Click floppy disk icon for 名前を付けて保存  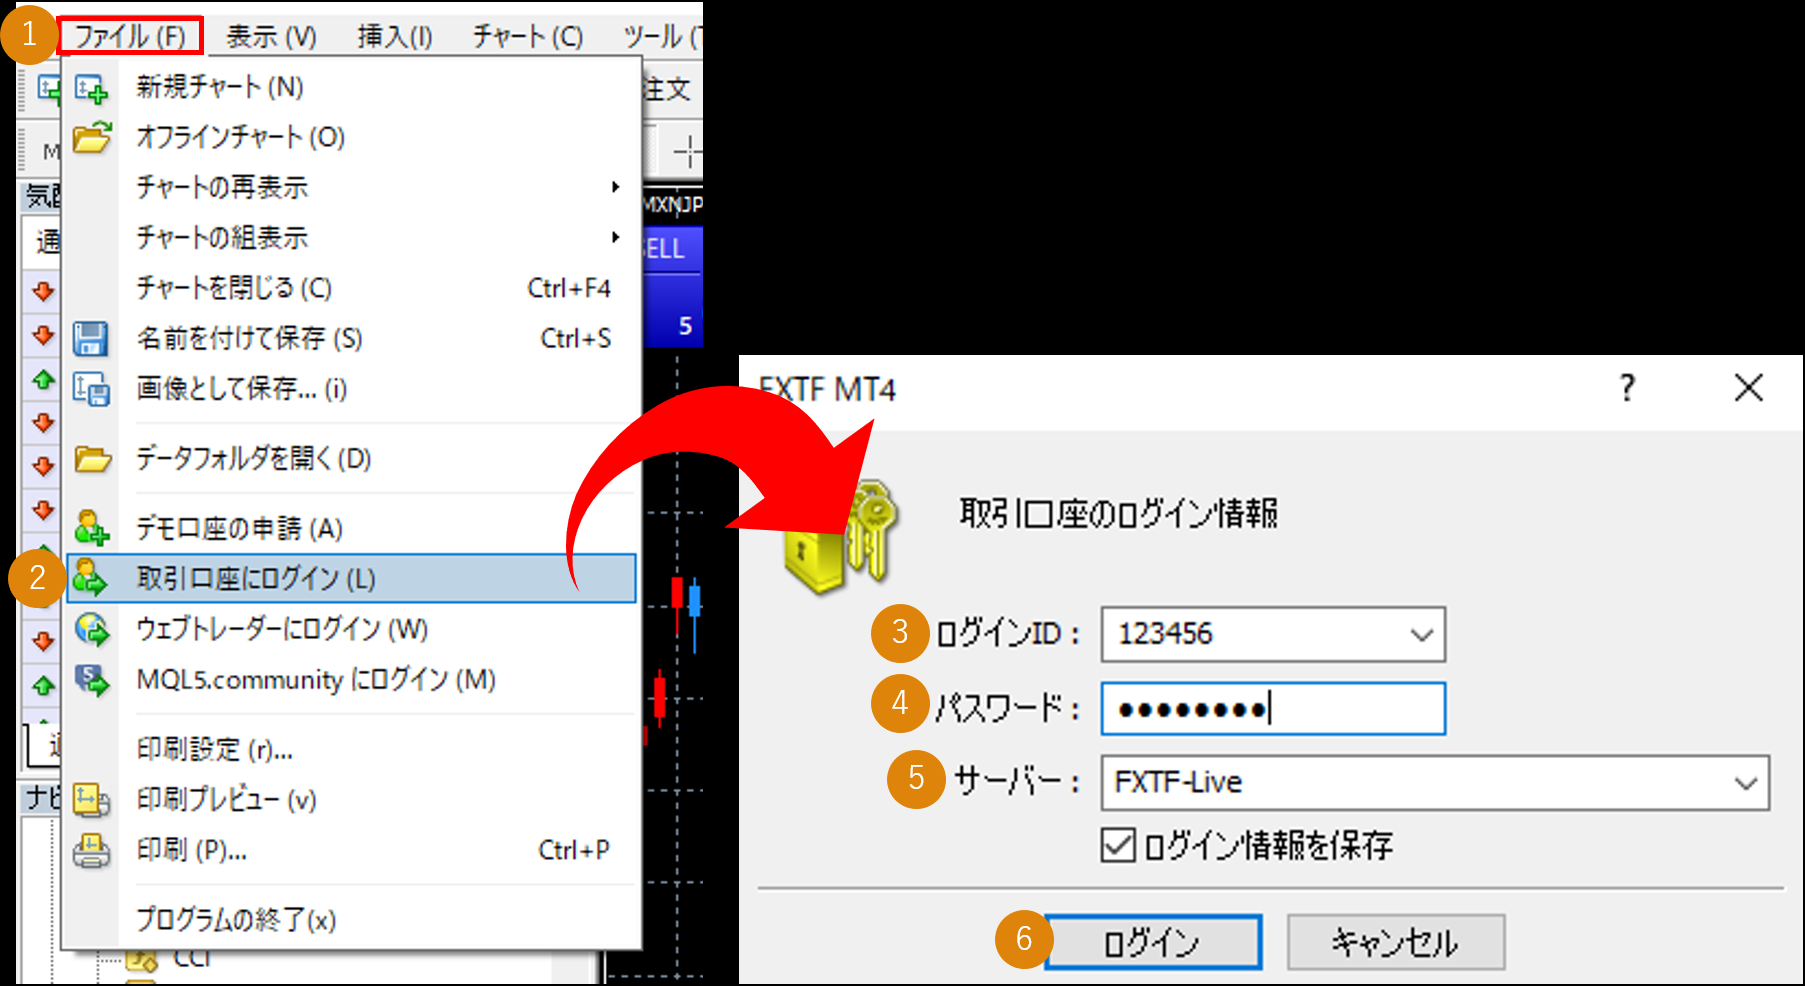pyautogui.click(x=90, y=339)
